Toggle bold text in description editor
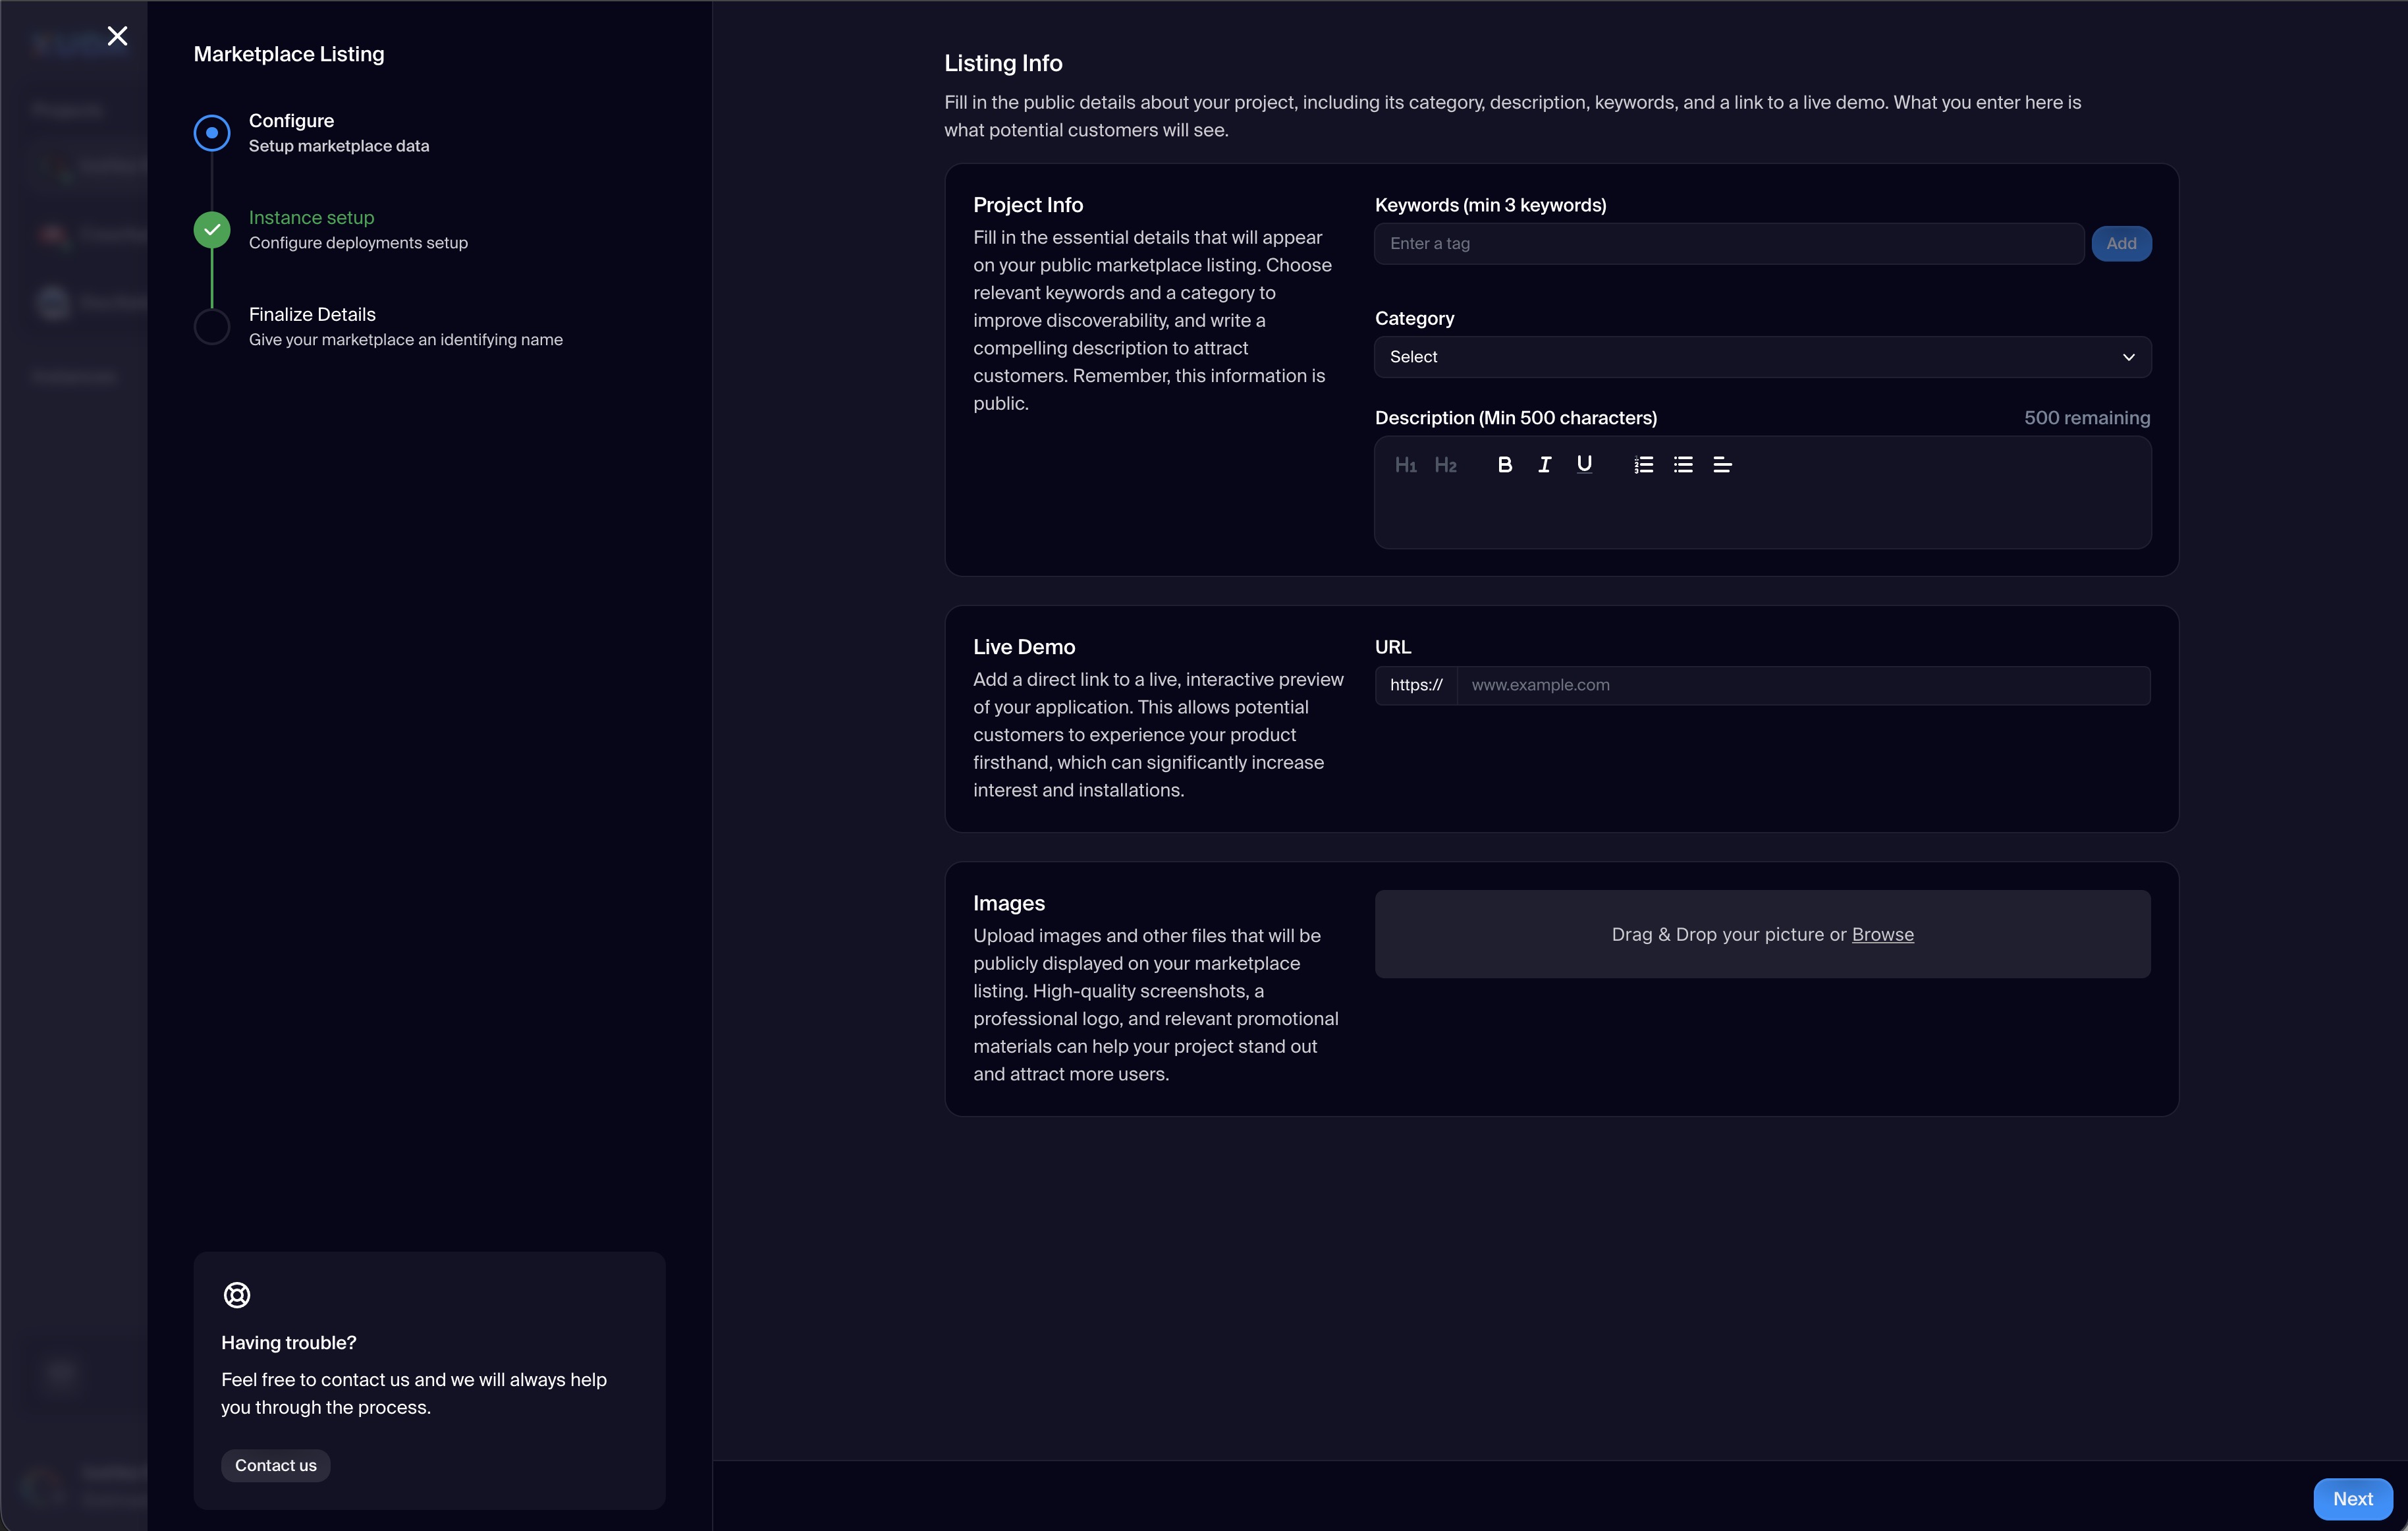The height and width of the screenshot is (1531, 2408). coord(1504,465)
